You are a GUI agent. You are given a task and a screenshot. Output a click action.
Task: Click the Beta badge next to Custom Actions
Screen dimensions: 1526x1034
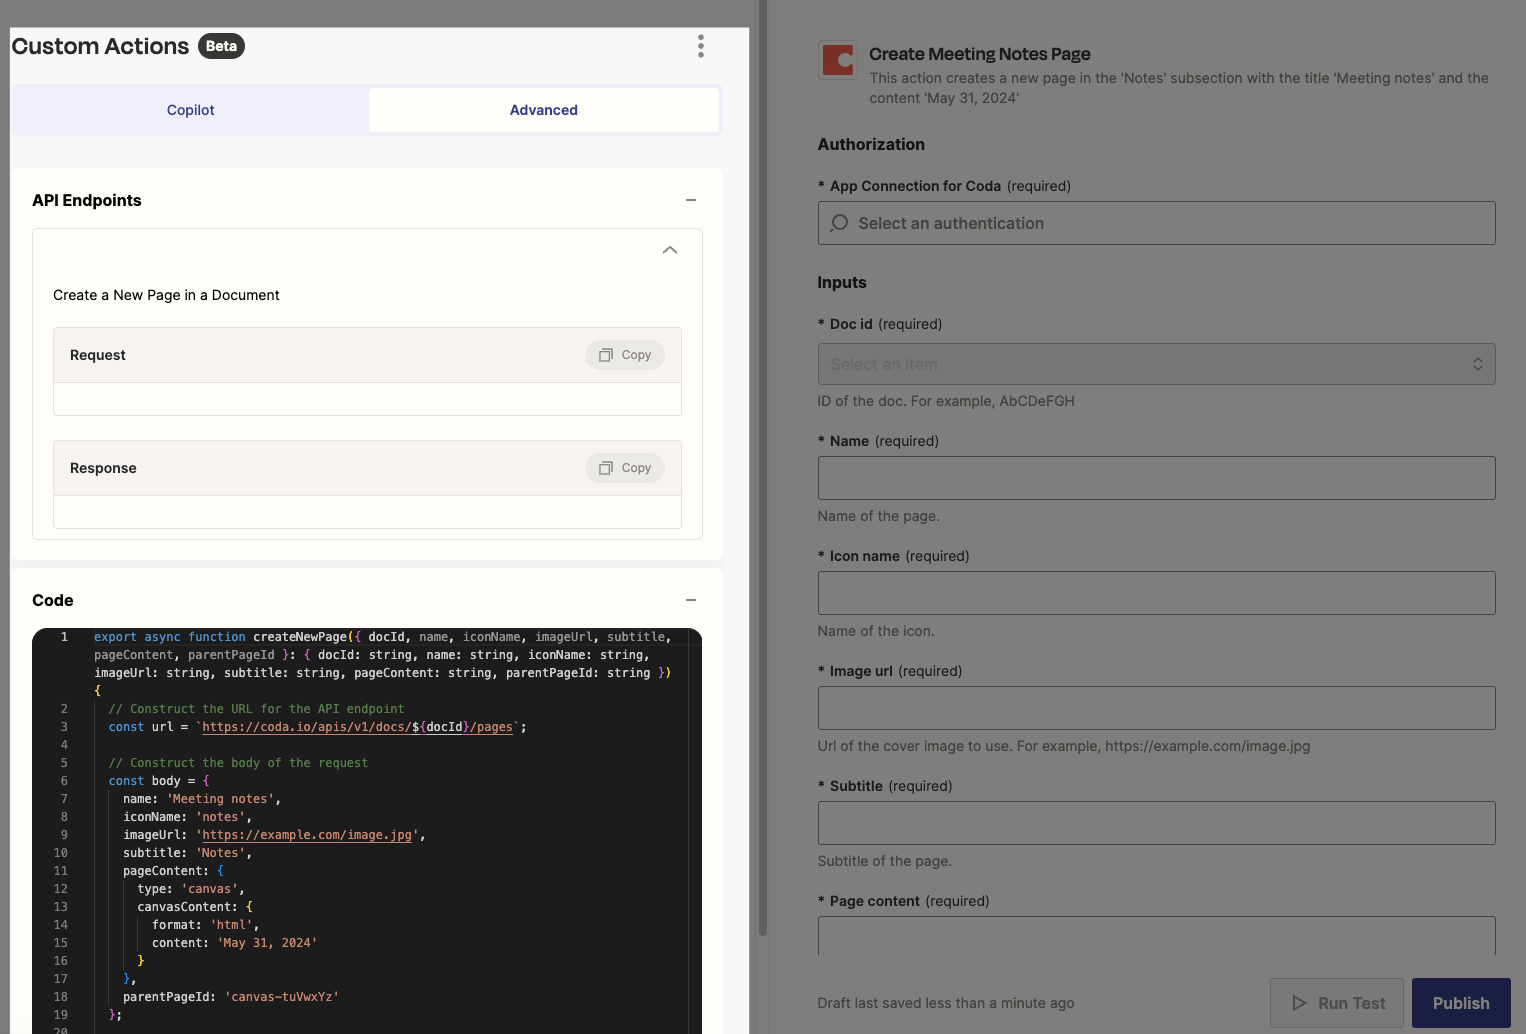tap(221, 46)
